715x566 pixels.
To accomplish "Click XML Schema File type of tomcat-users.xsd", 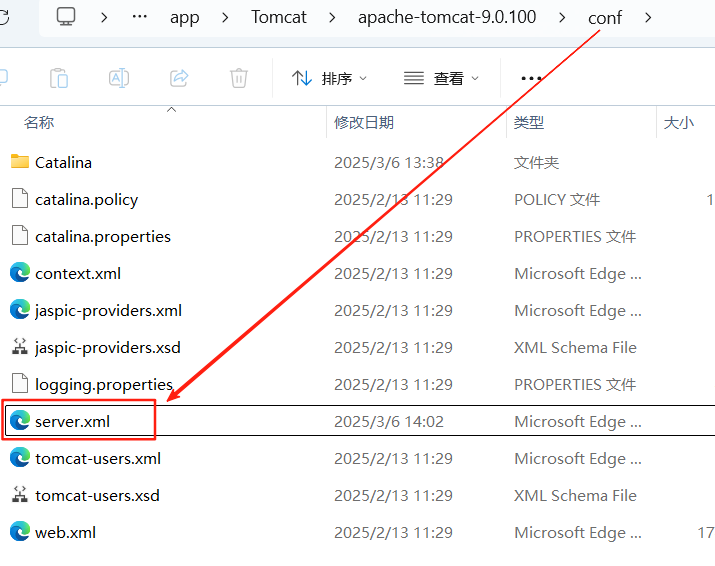I will click(575, 495).
